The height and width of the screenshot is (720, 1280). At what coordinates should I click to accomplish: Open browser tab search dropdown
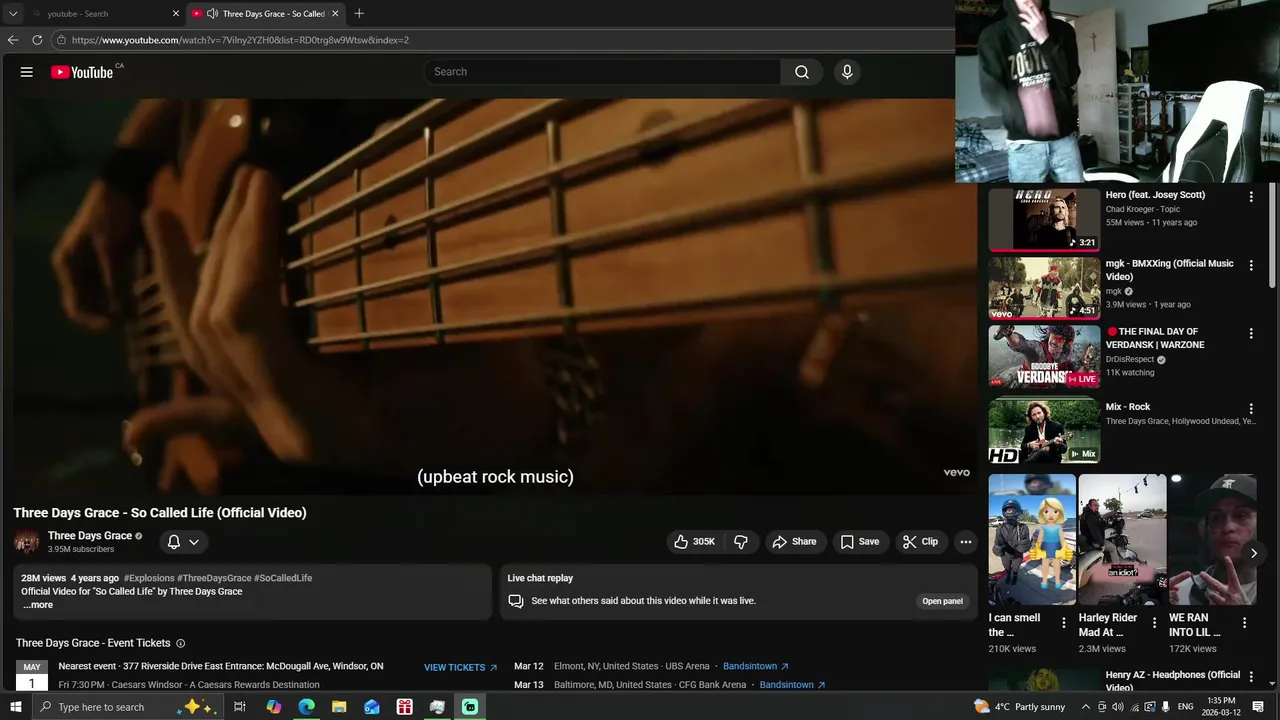click(x=13, y=13)
